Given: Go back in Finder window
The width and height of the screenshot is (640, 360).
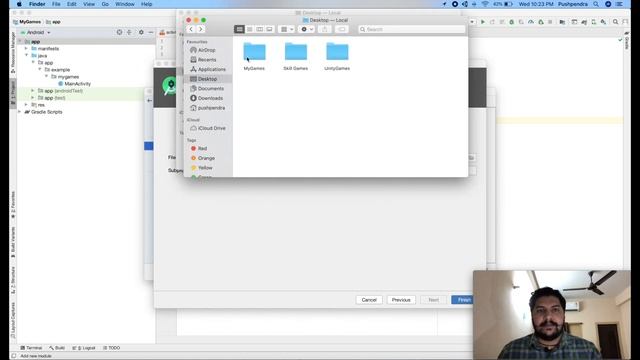Looking at the screenshot, I should pyautogui.click(x=191, y=29).
